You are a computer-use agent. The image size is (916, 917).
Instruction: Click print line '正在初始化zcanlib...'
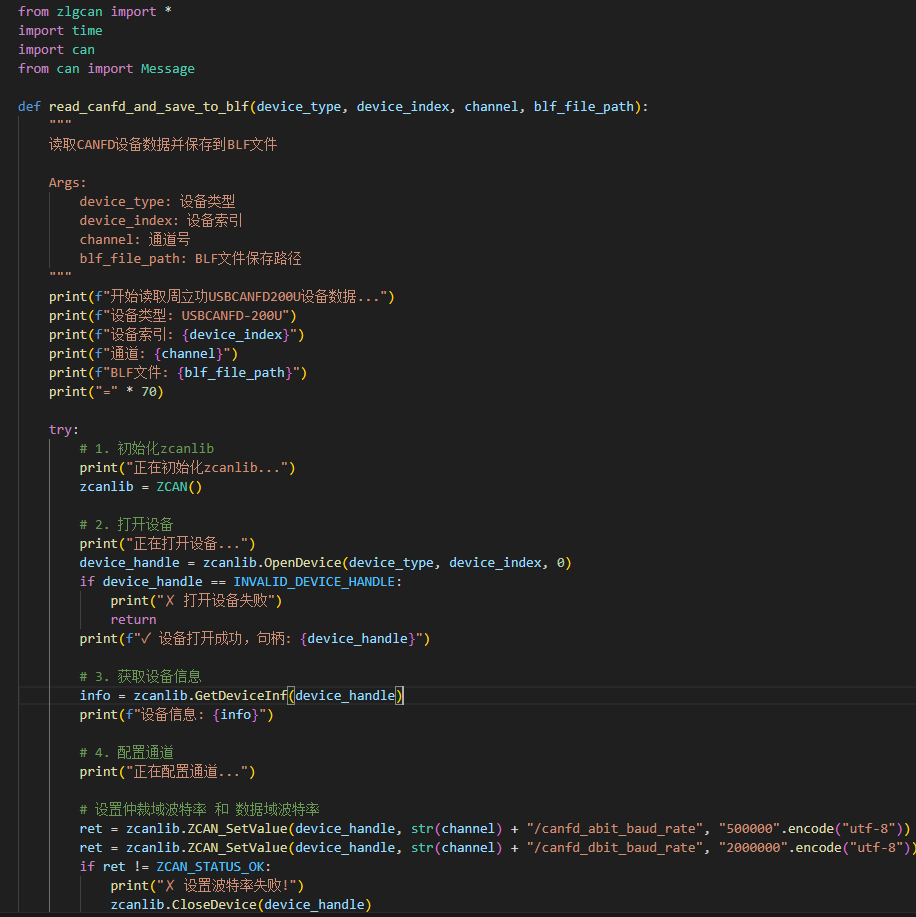pos(187,468)
